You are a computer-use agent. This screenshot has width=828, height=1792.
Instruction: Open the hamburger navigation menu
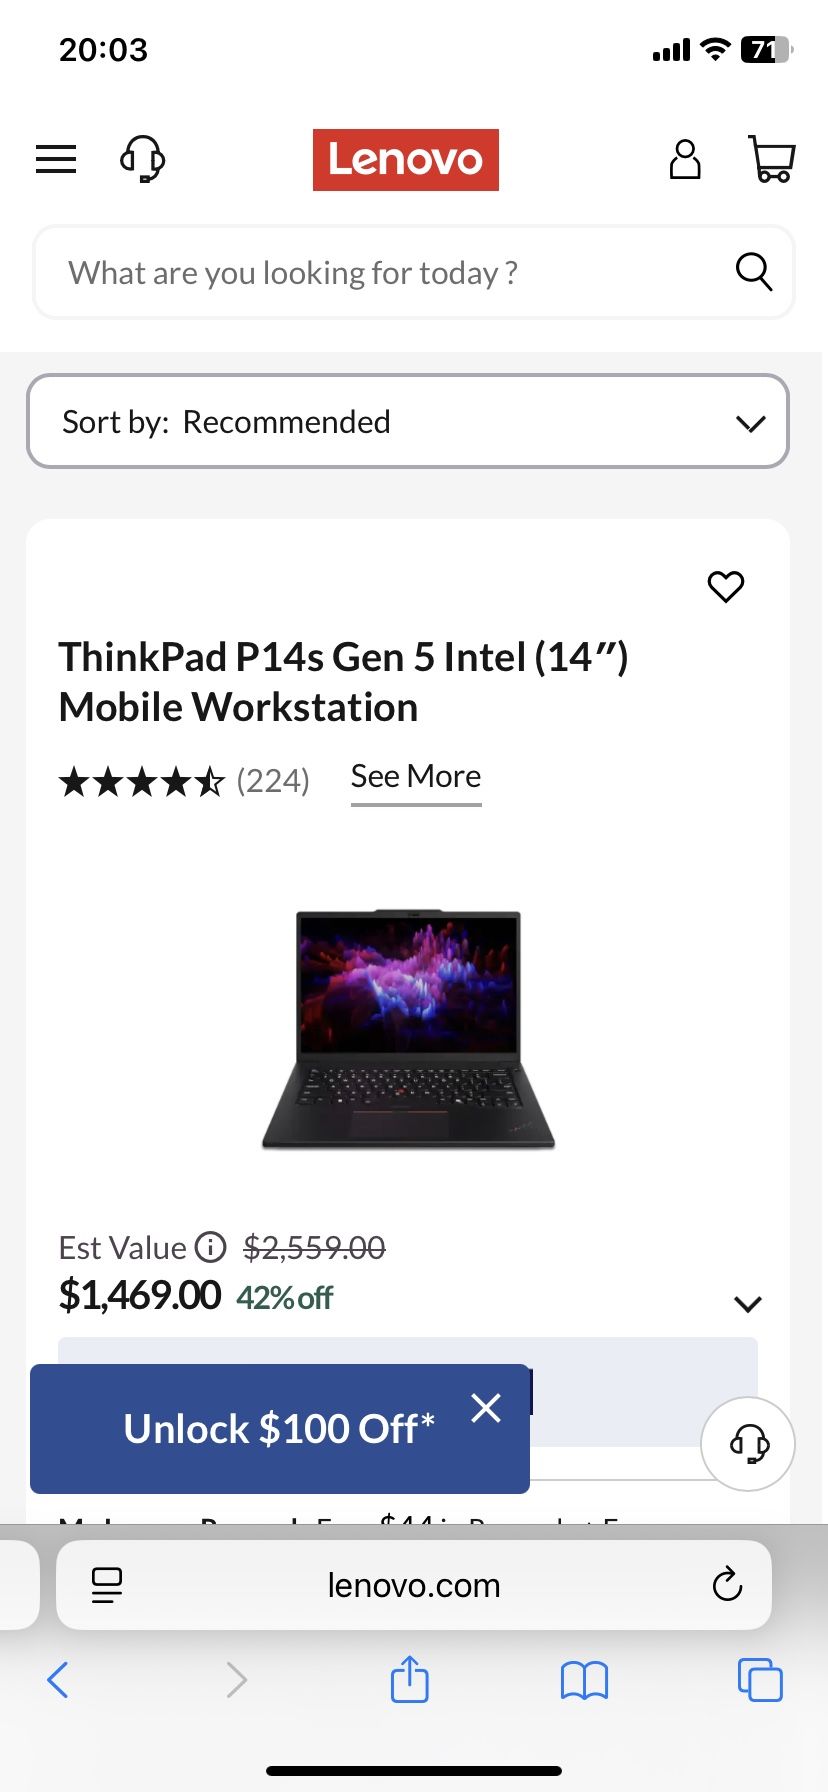coord(56,159)
